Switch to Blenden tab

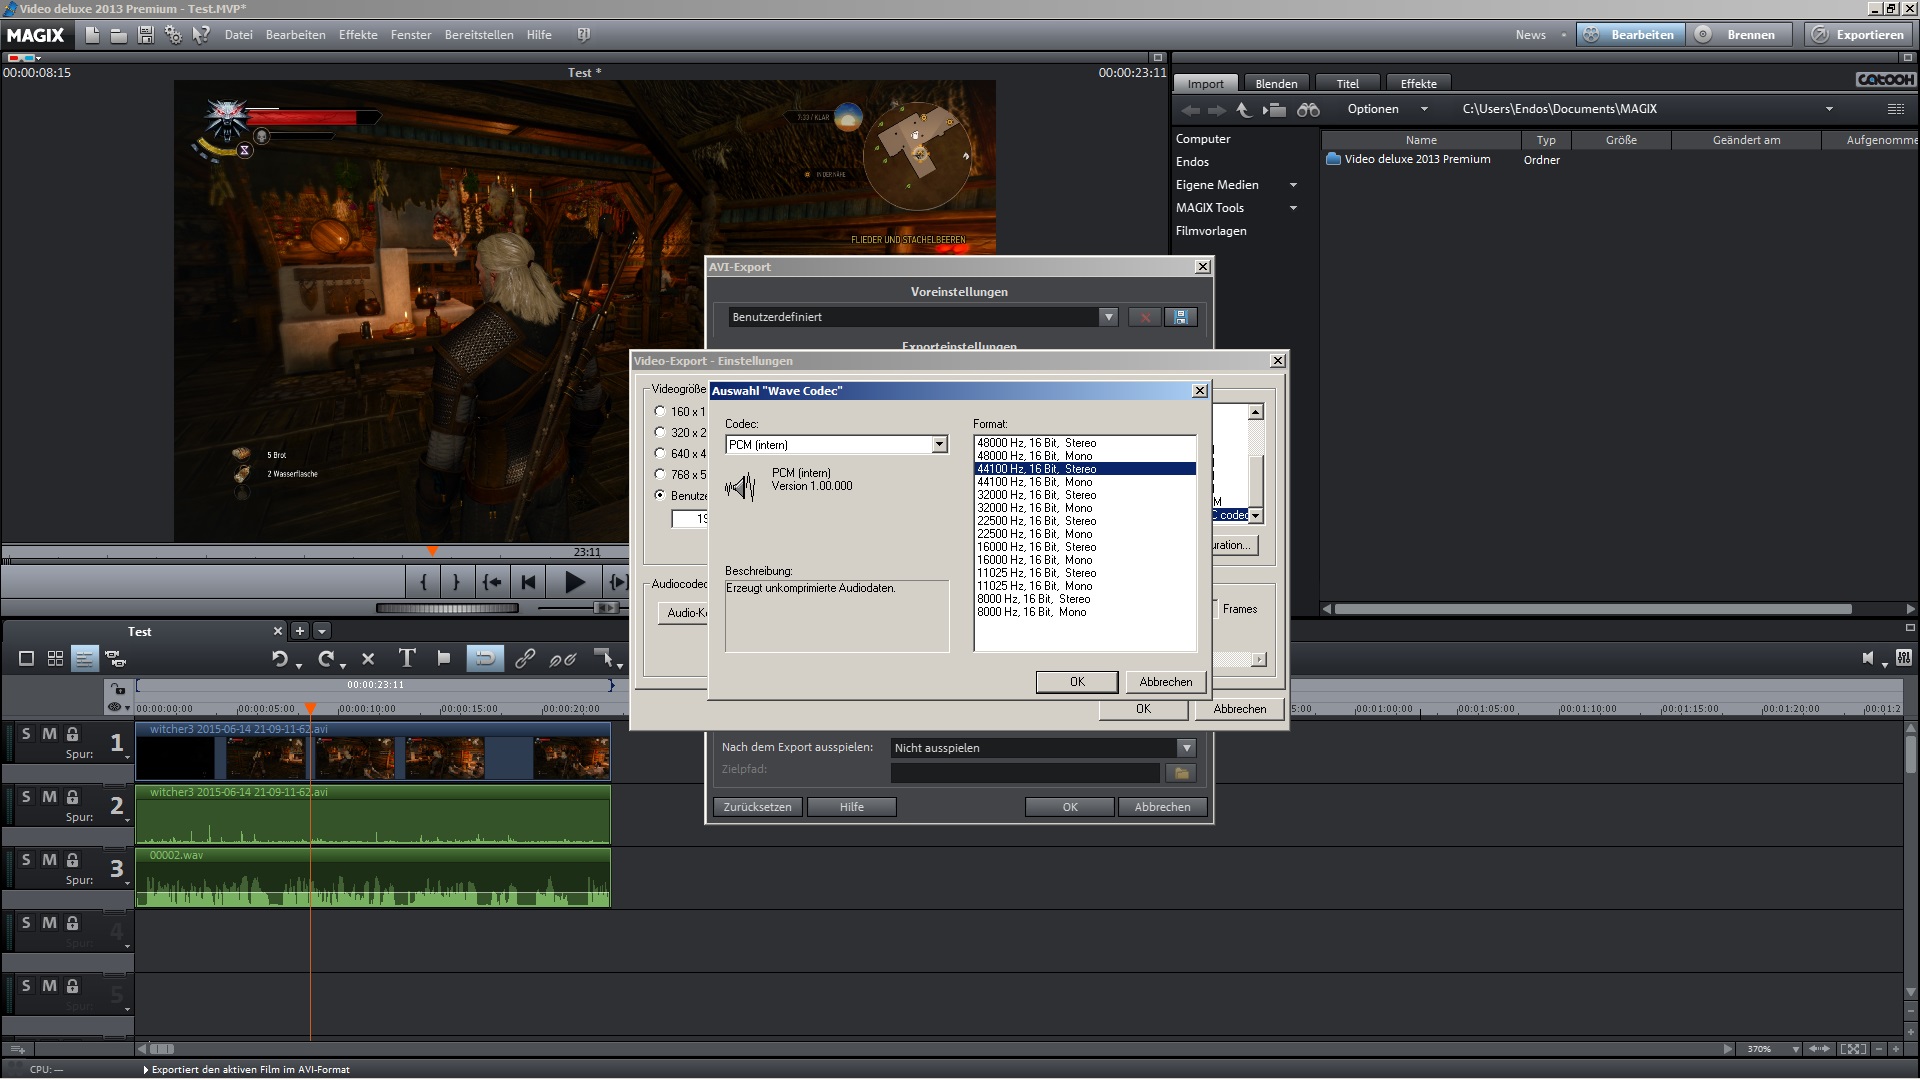coord(1276,84)
